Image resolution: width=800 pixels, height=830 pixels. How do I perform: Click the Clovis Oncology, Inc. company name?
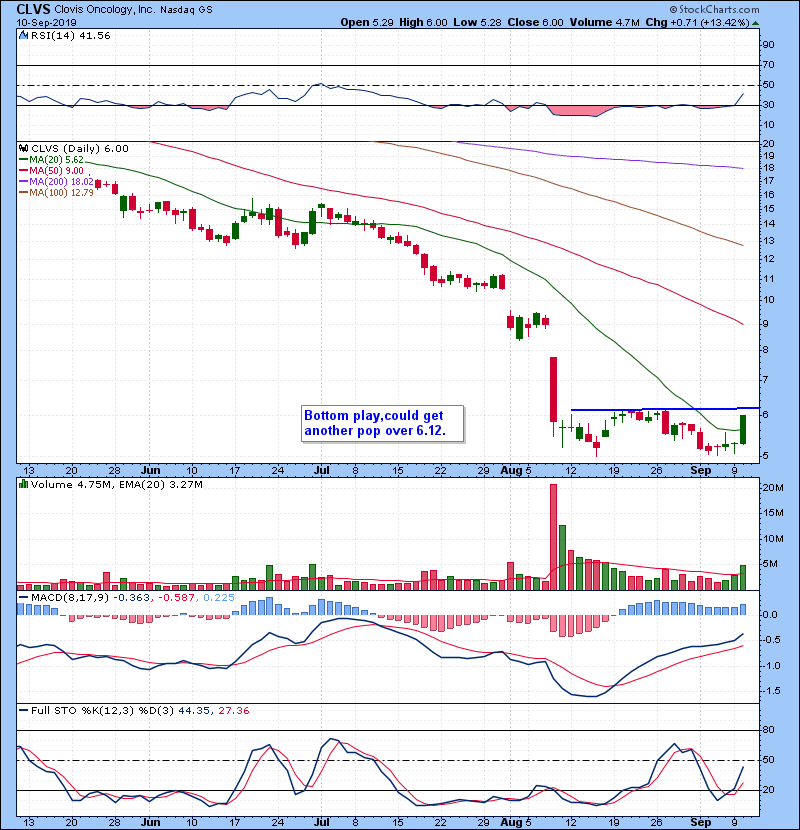click(x=105, y=10)
